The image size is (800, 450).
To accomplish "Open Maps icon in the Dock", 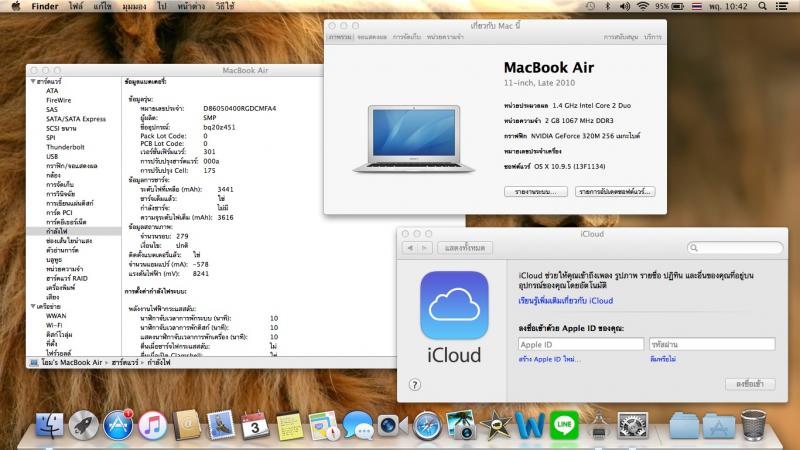I will 323,426.
